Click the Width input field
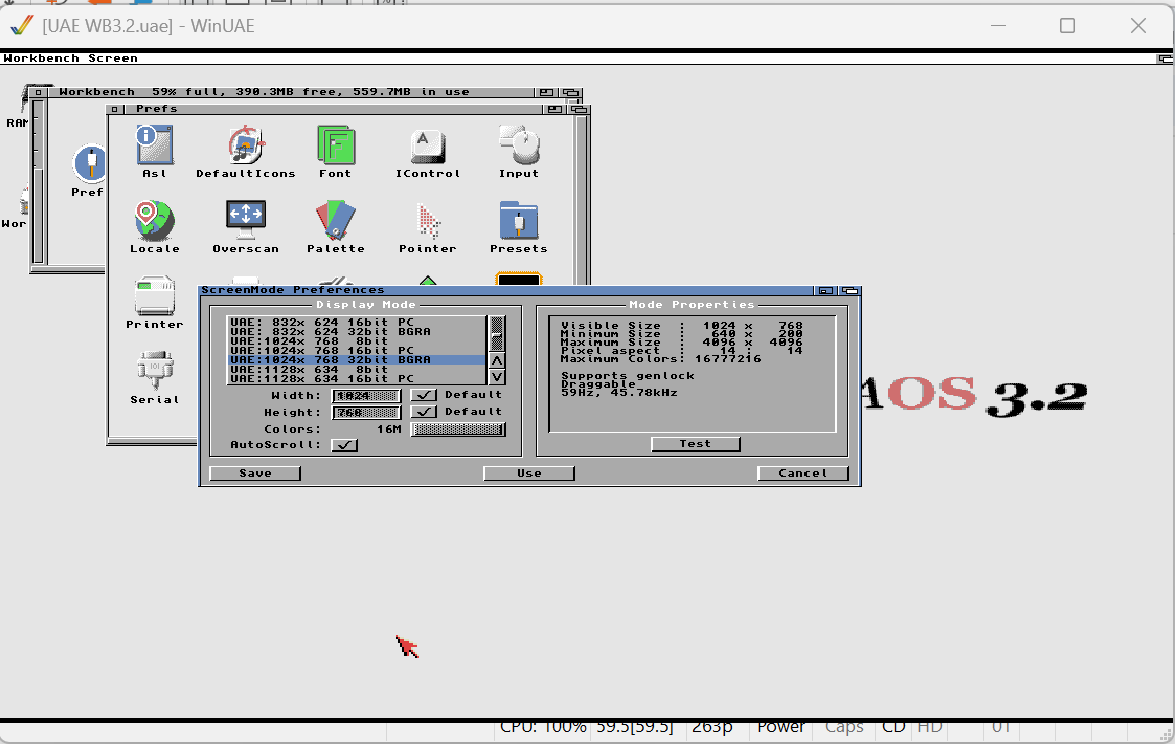The width and height of the screenshot is (1175, 744). coord(366,395)
